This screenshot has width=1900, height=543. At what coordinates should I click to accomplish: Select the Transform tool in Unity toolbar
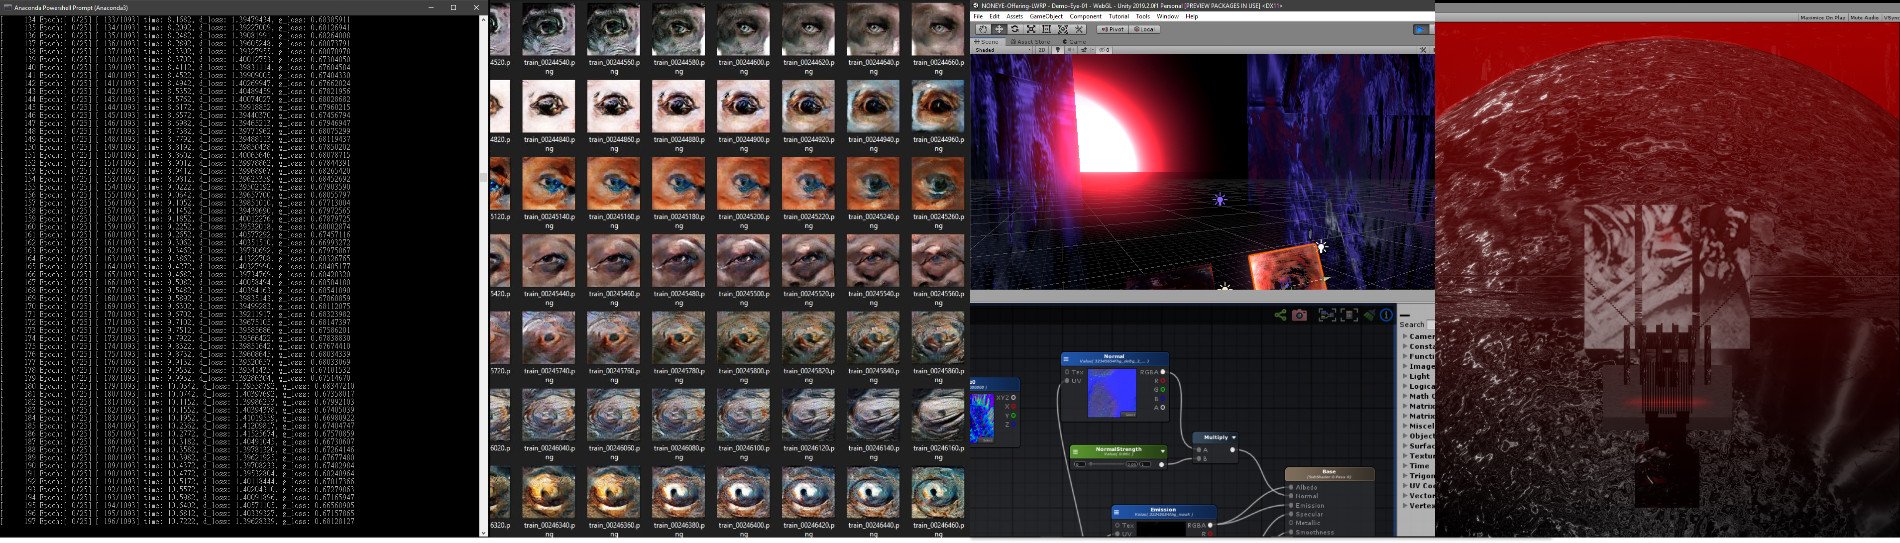coord(1063,29)
